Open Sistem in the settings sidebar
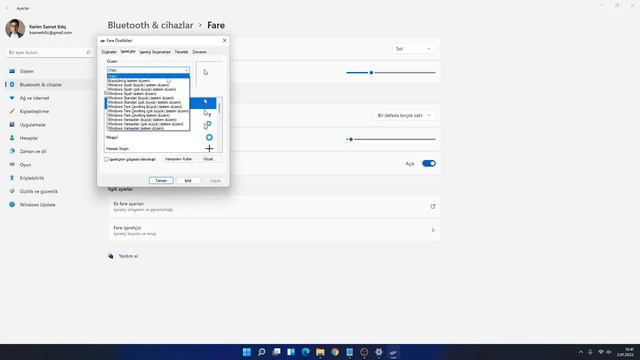 coord(49,71)
